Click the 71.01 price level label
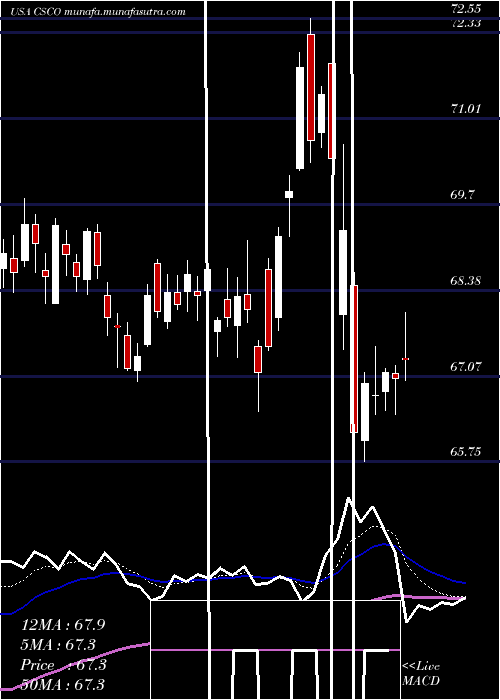Viewport: 500px width, 700px height. point(466,108)
